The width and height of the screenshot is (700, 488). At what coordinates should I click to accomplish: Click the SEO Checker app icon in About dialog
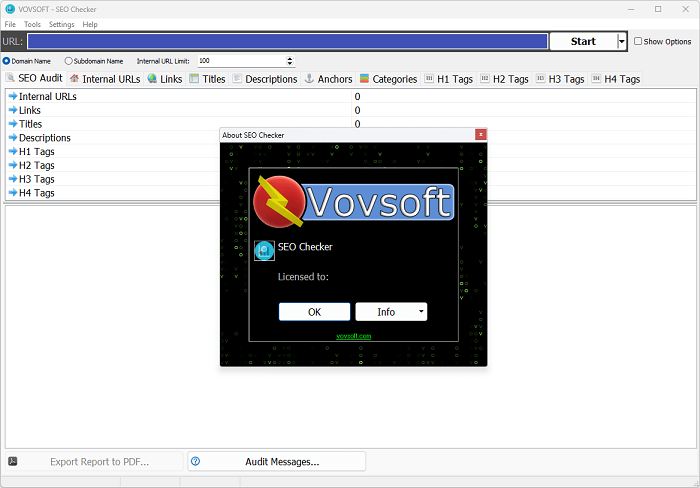264,250
